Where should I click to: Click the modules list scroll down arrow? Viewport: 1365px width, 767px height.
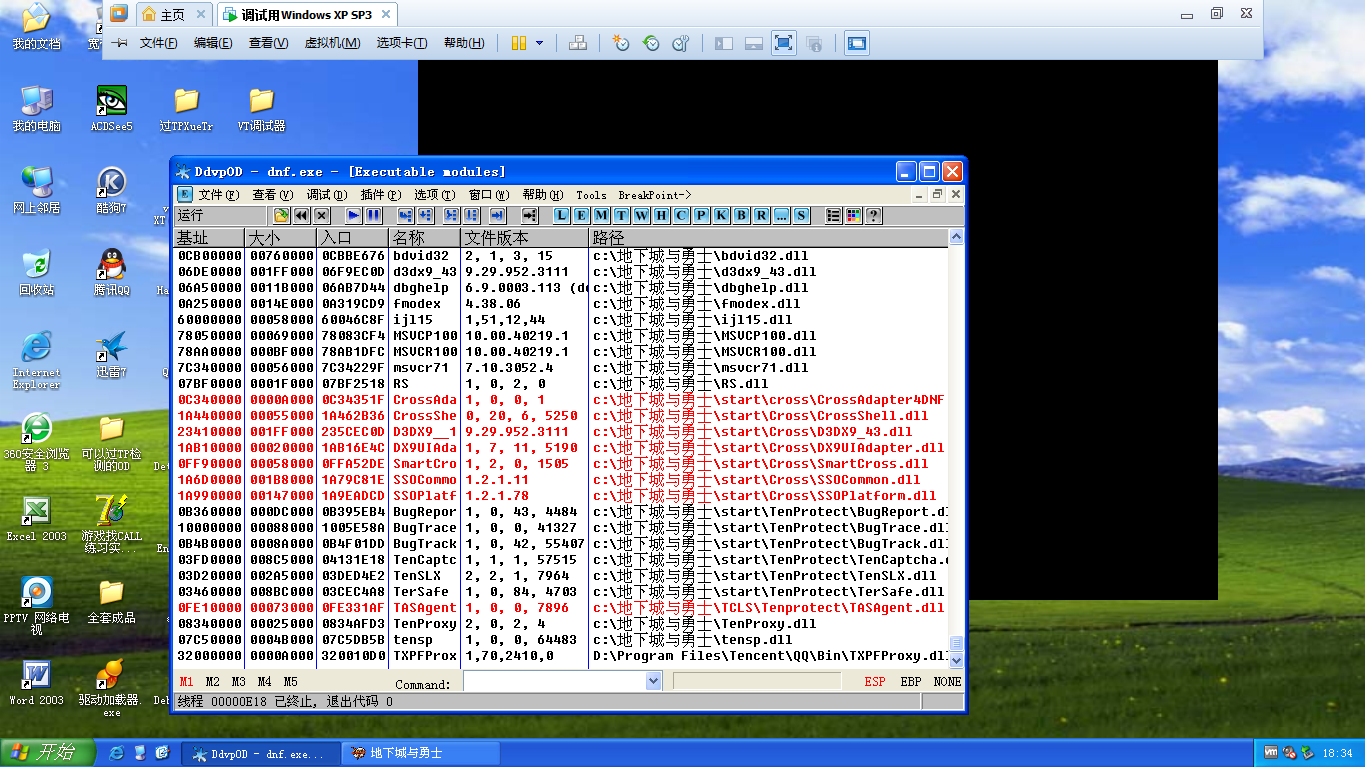tap(956, 660)
